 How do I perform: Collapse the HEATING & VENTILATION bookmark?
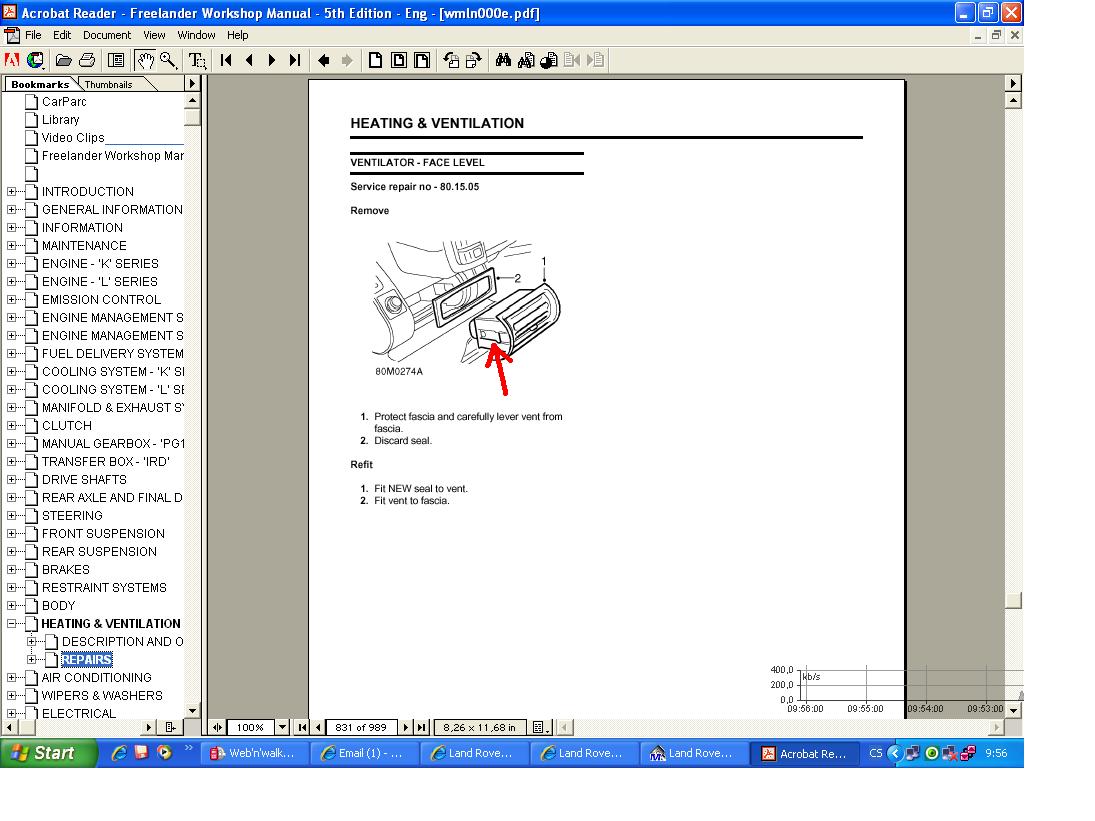(x=12, y=624)
